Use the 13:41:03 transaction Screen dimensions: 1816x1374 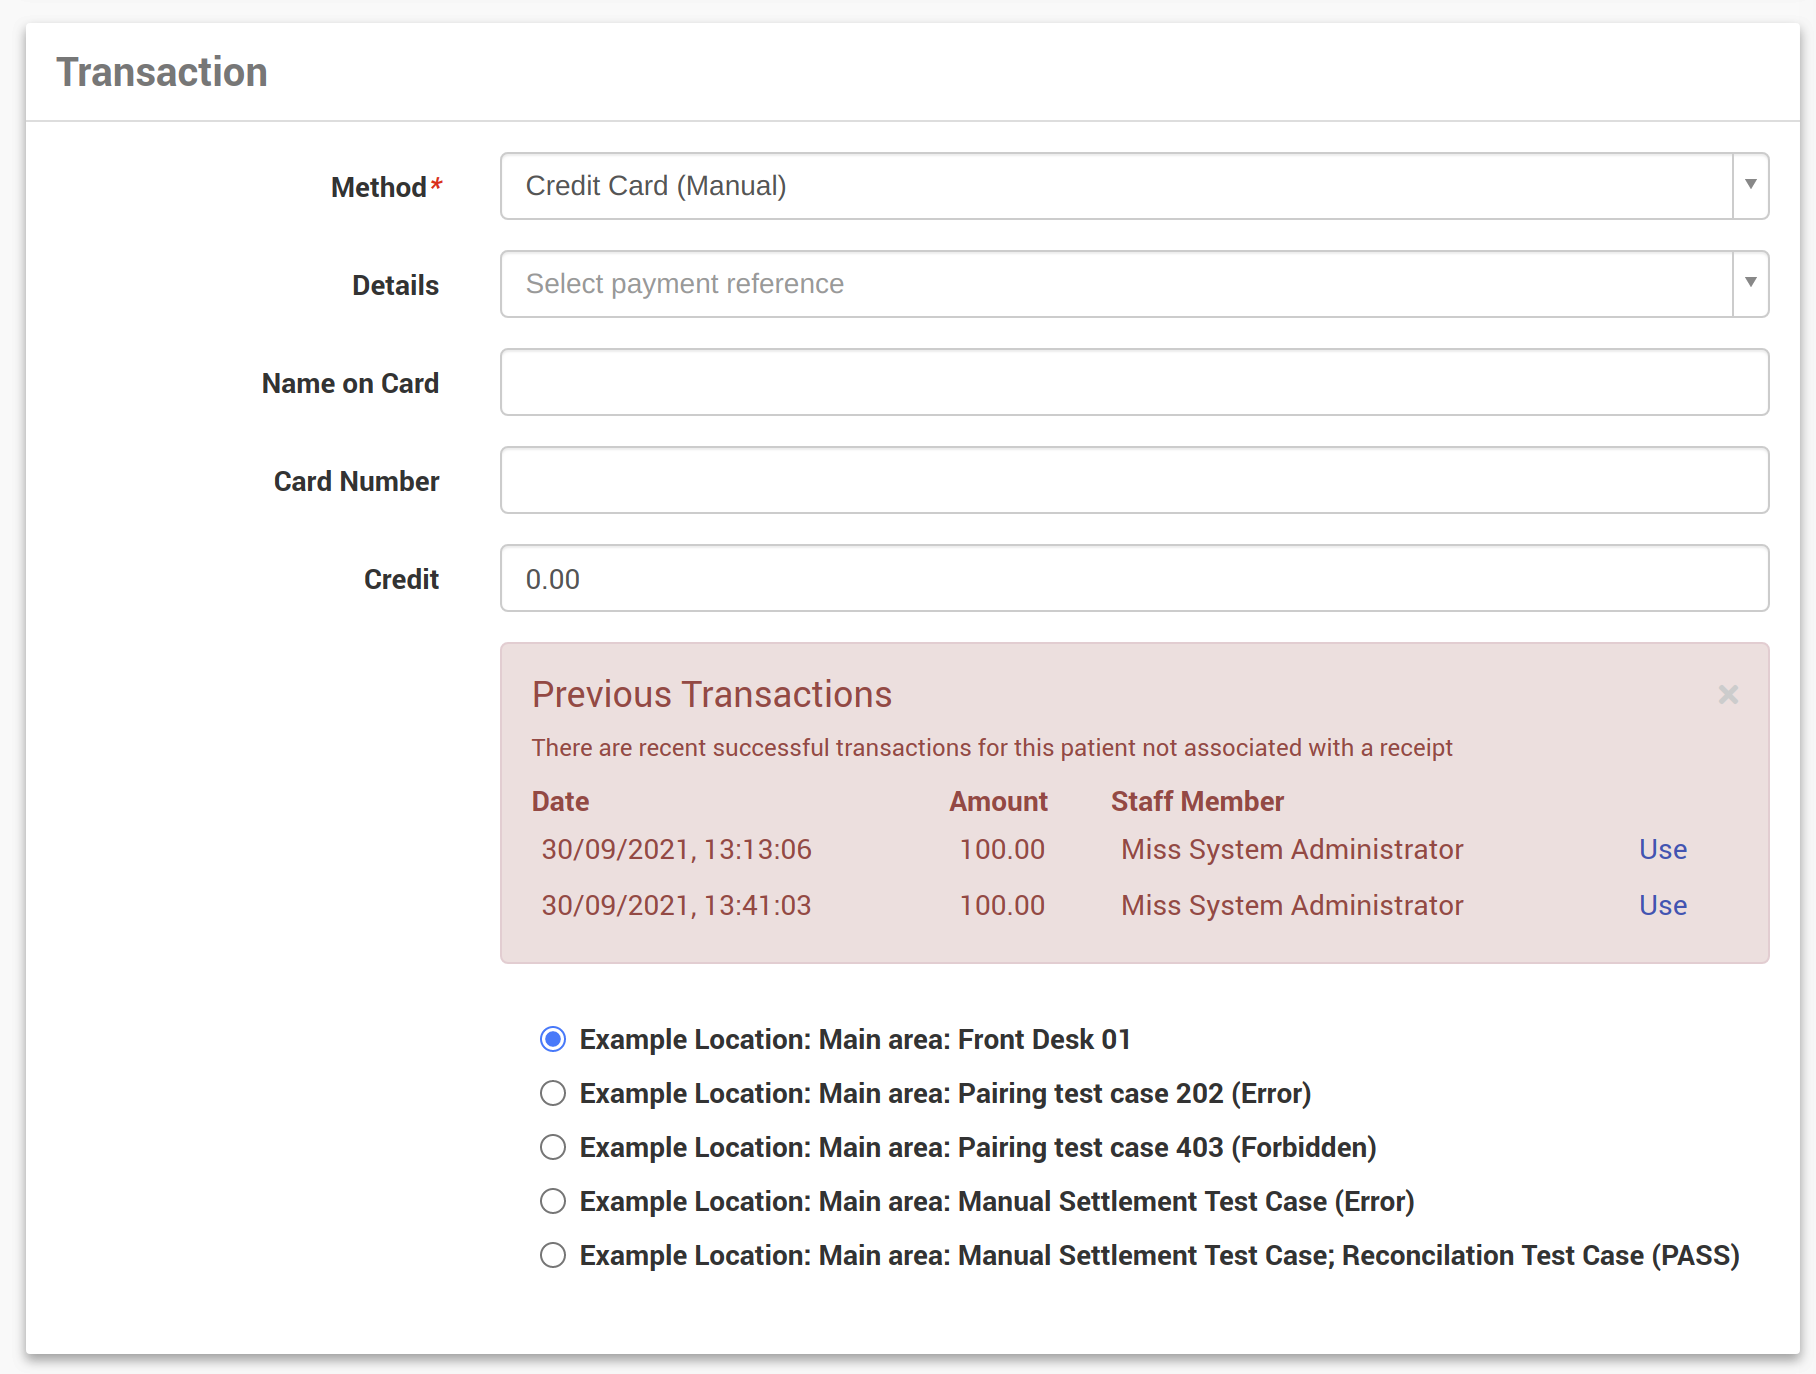[x=1662, y=905]
